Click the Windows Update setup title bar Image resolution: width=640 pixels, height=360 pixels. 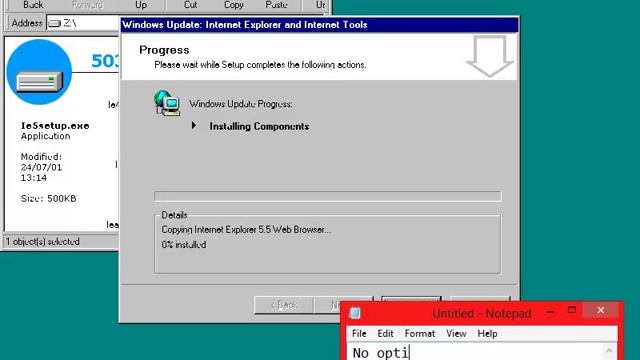pyautogui.click(x=320, y=25)
